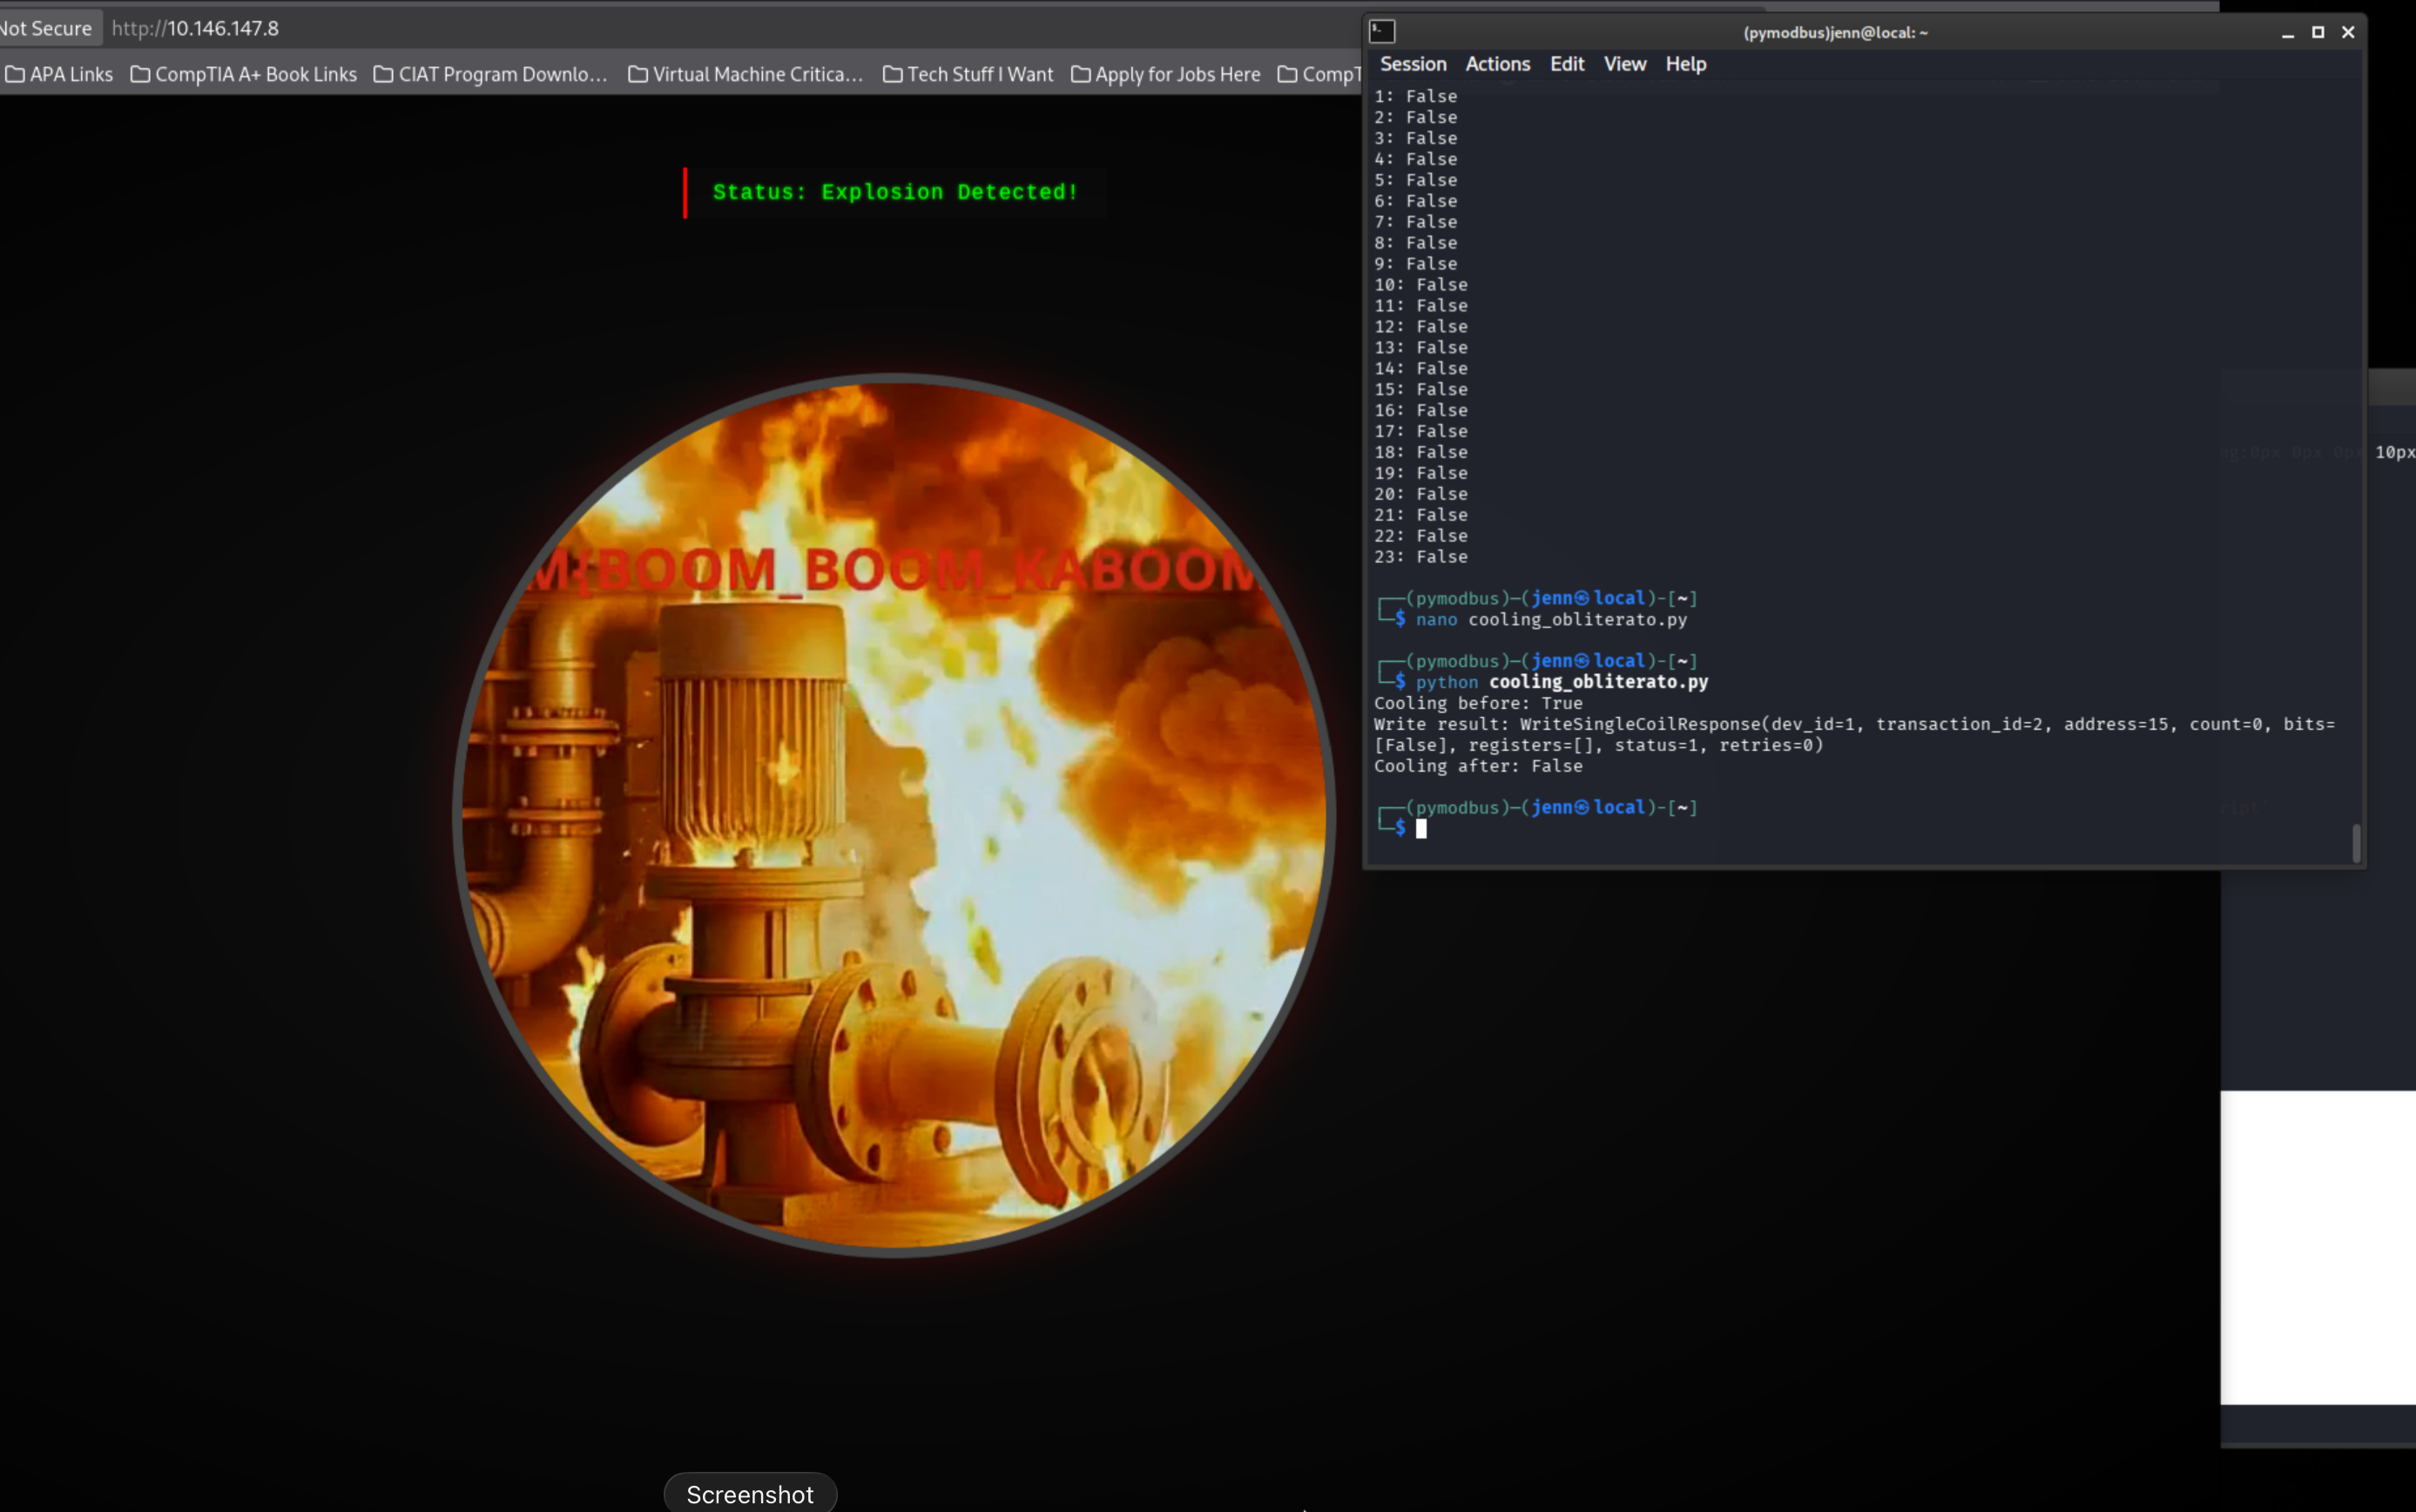Click the terminal cursor at the empty prompt
This screenshot has width=2416, height=1512.
click(x=1421, y=828)
